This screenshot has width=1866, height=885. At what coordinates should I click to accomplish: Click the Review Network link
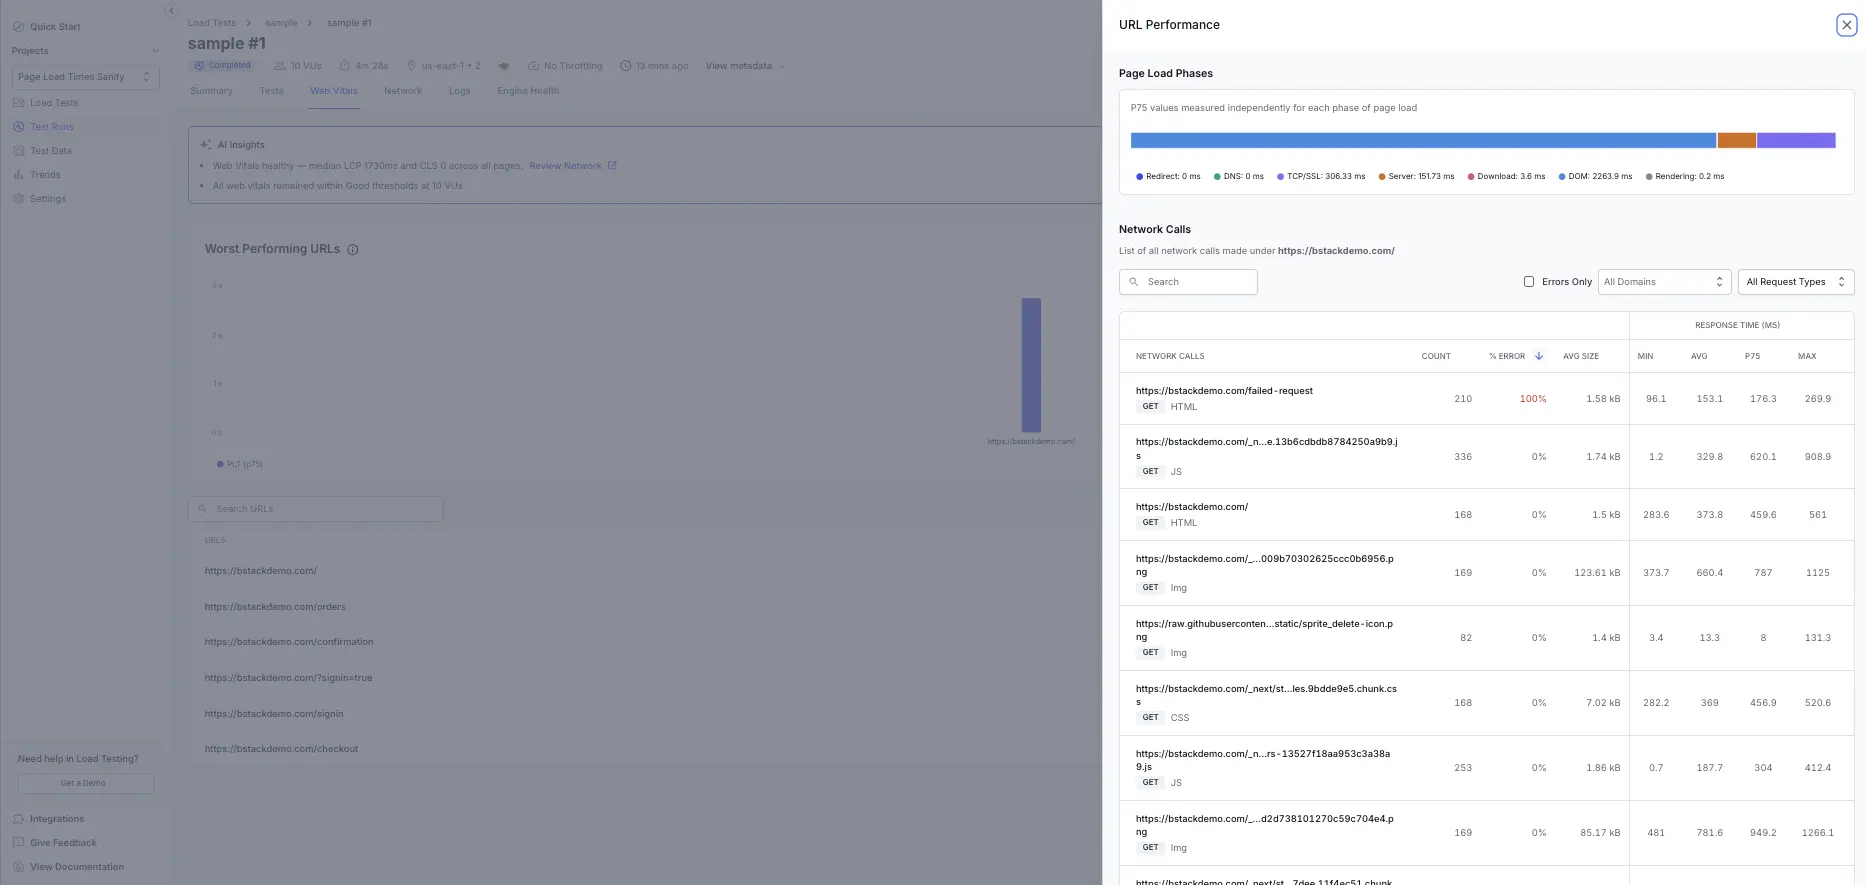[572, 166]
